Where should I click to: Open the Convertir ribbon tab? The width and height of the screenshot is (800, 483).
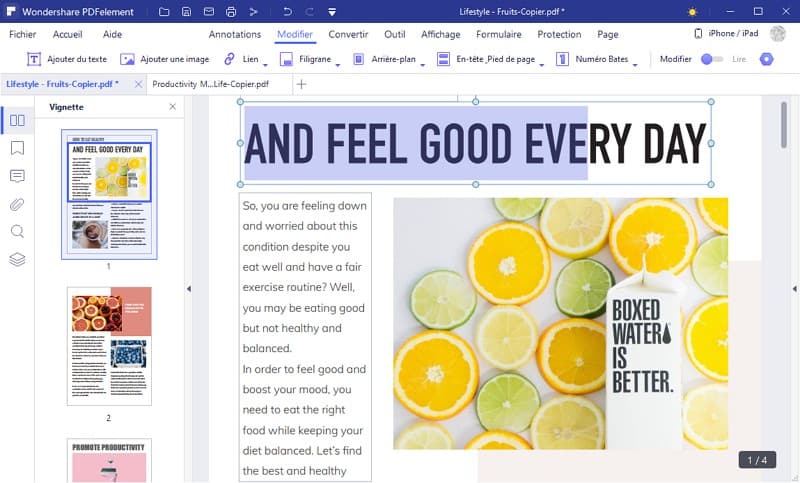pyautogui.click(x=348, y=34)
